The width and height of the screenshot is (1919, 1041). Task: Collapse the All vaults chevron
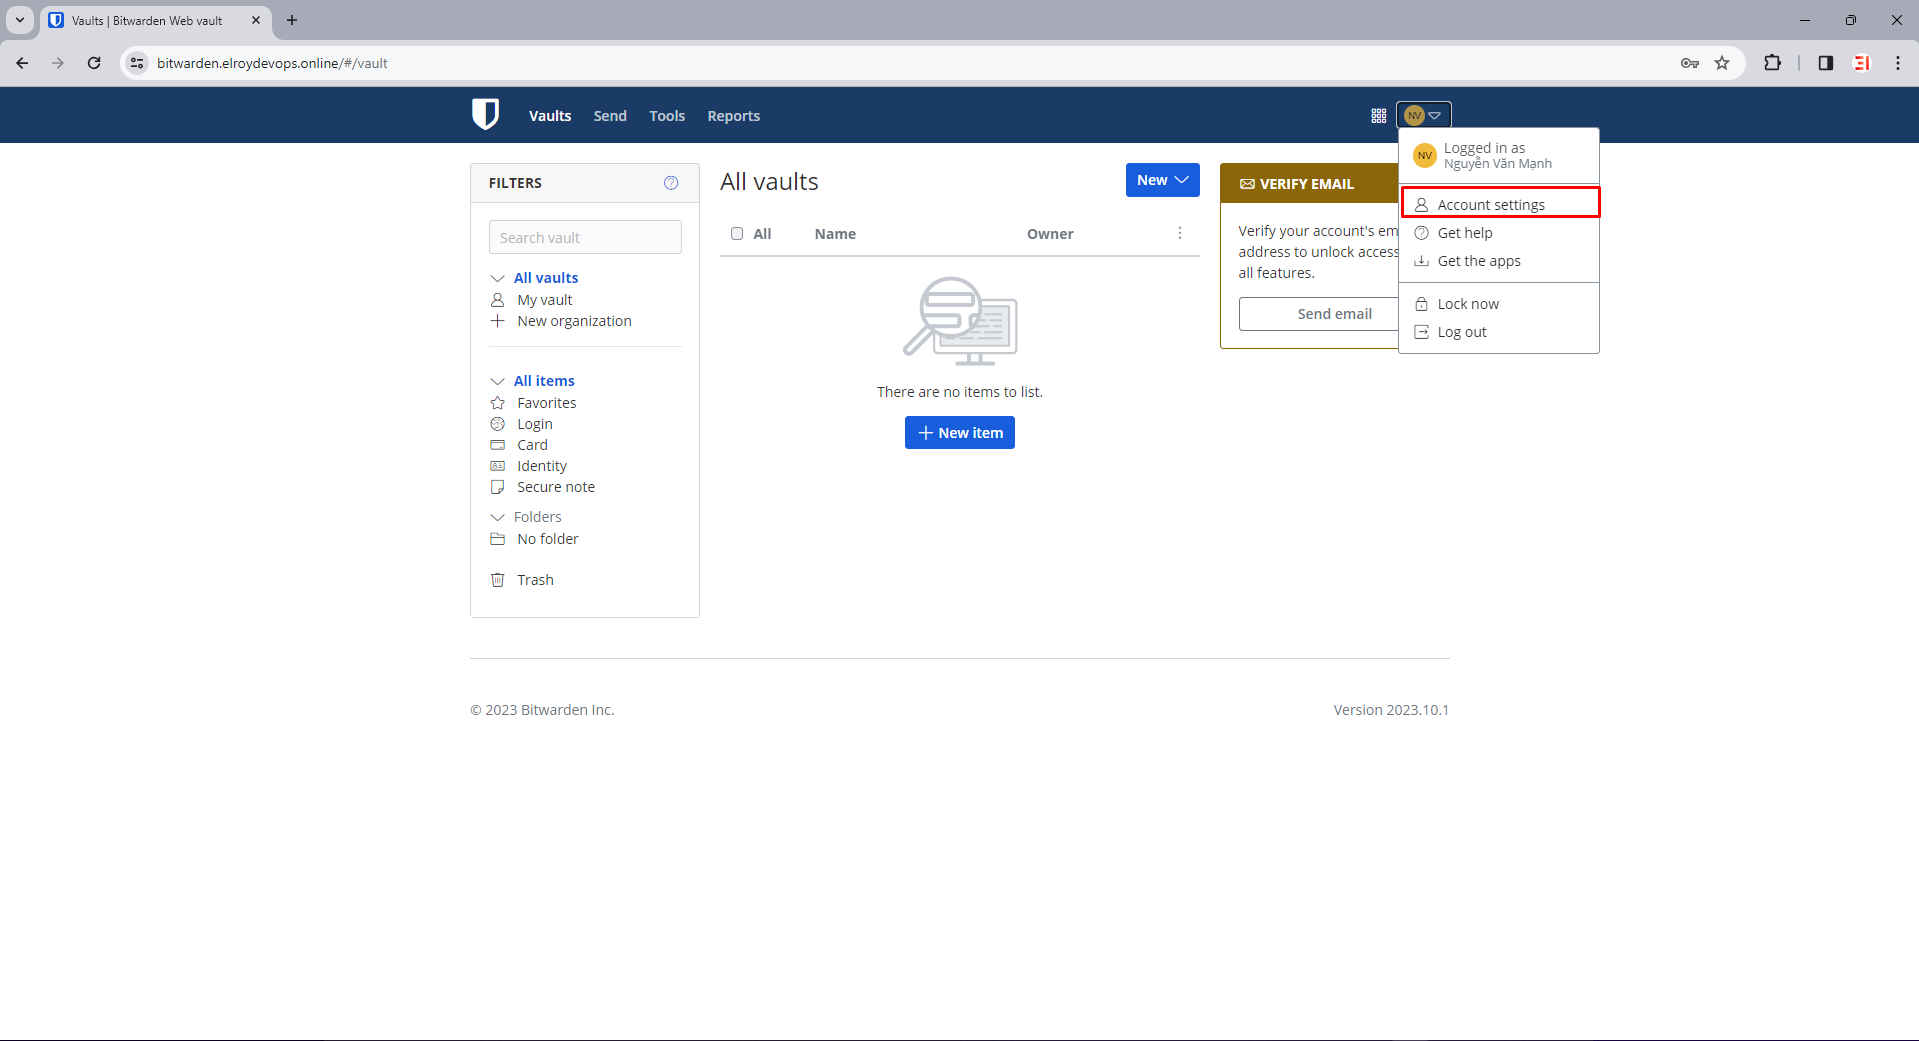[497, 278]
